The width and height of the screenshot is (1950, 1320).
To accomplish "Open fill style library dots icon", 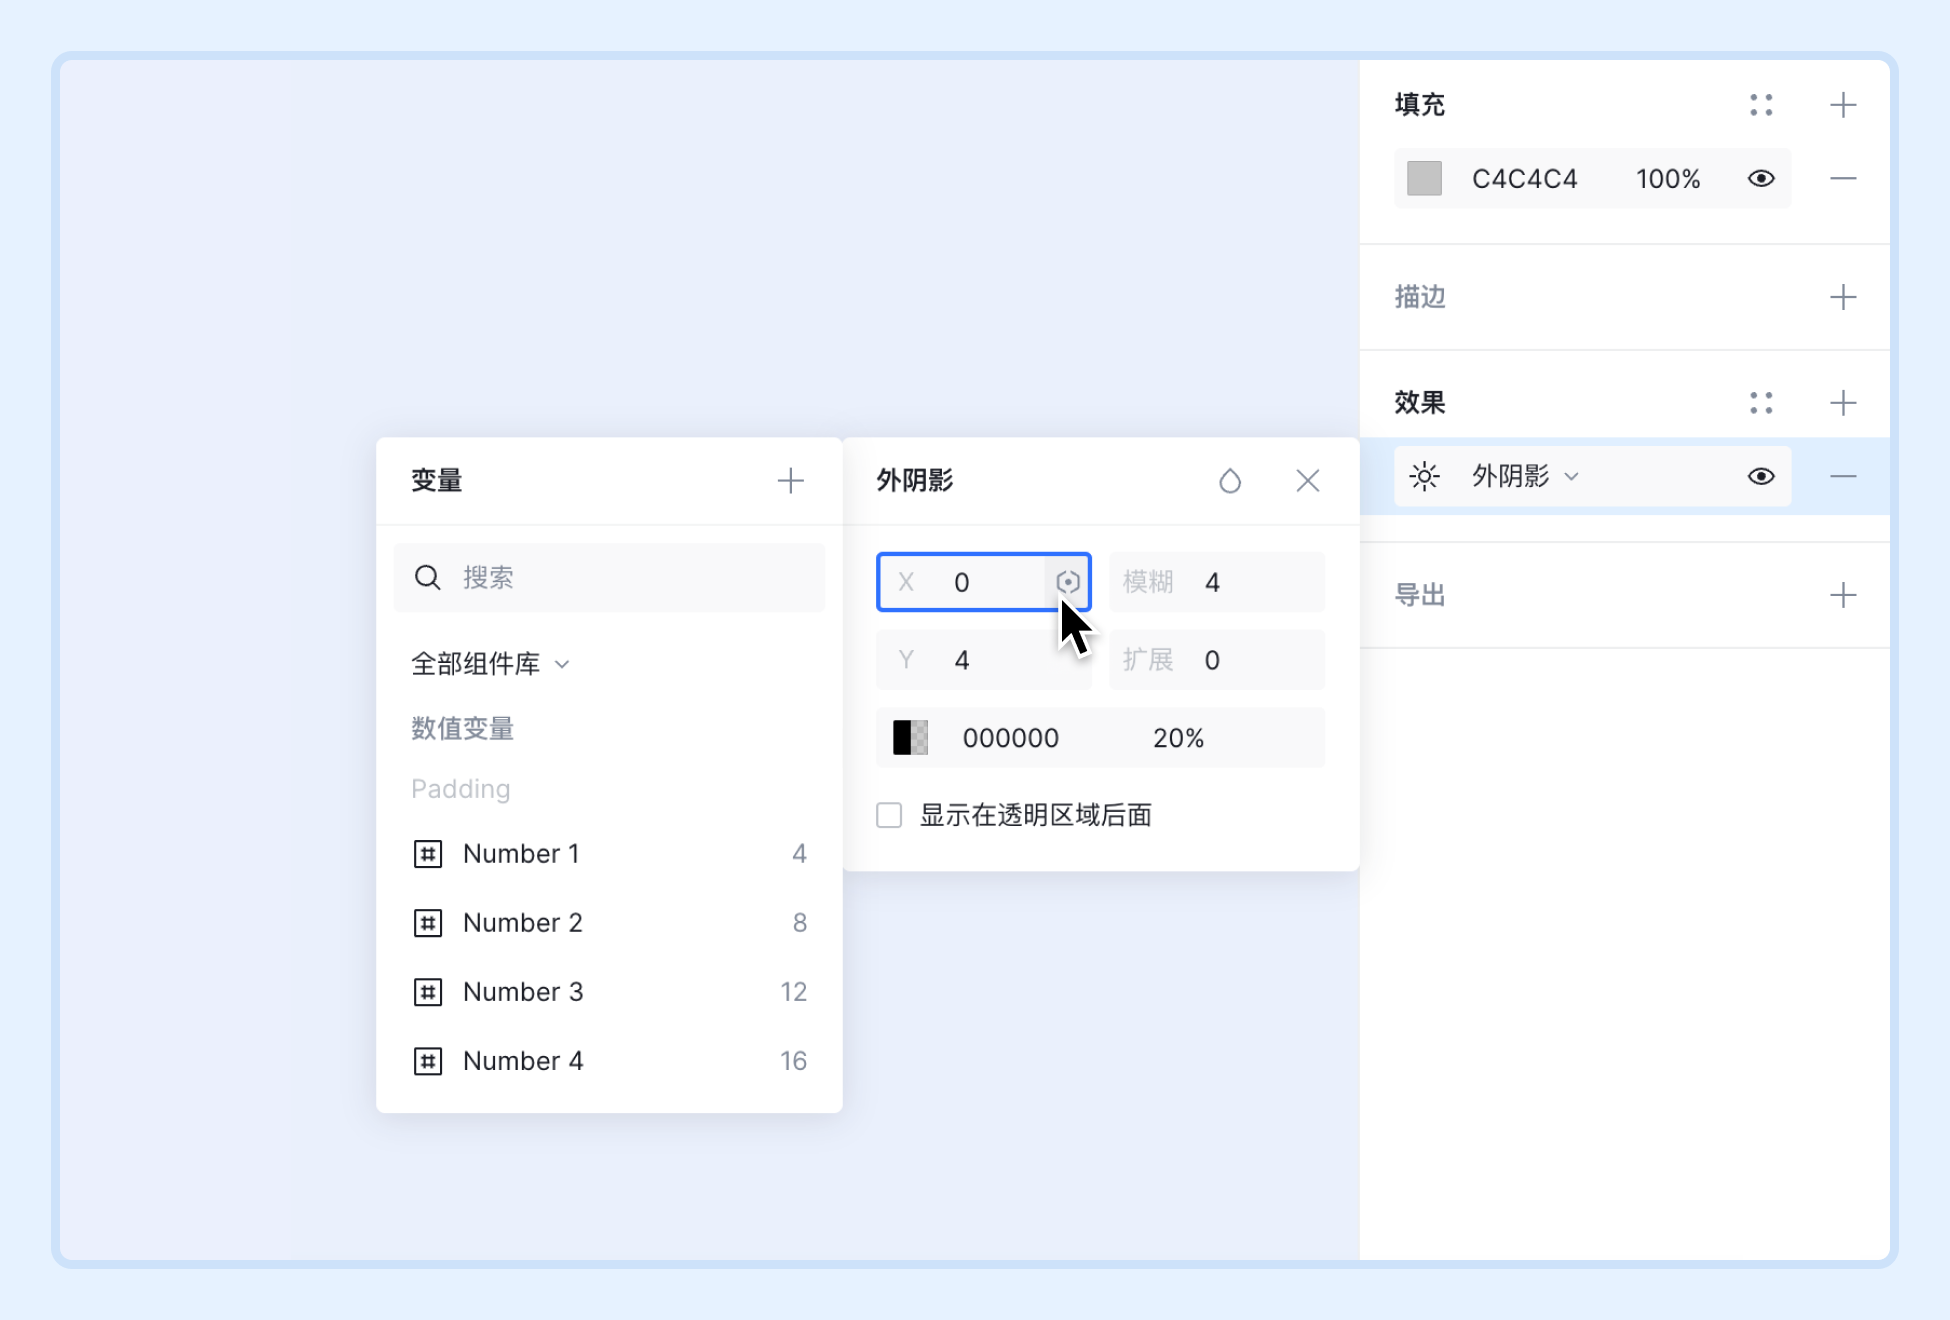I will 1761,105.
